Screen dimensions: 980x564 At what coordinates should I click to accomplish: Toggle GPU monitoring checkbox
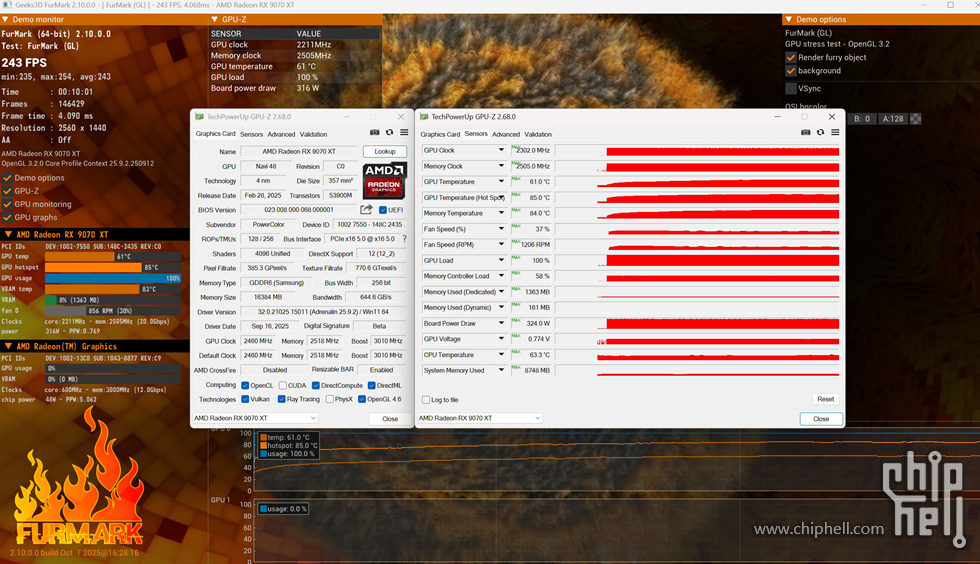[8, 204]
